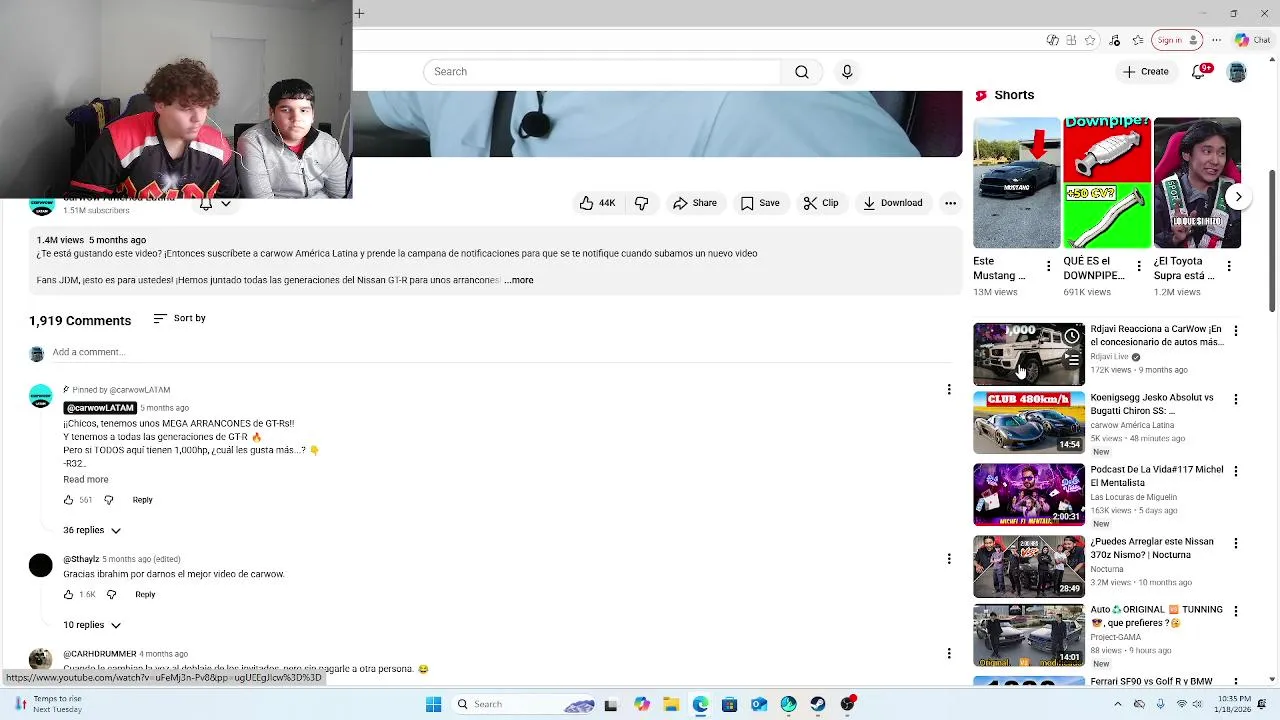
Task: Open Este Mustang short thumbnail
Action: [x=1017, y=183]
